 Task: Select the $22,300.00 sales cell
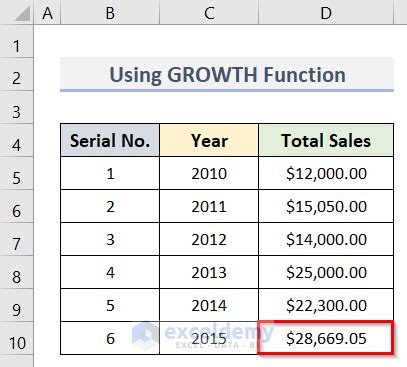326,305
